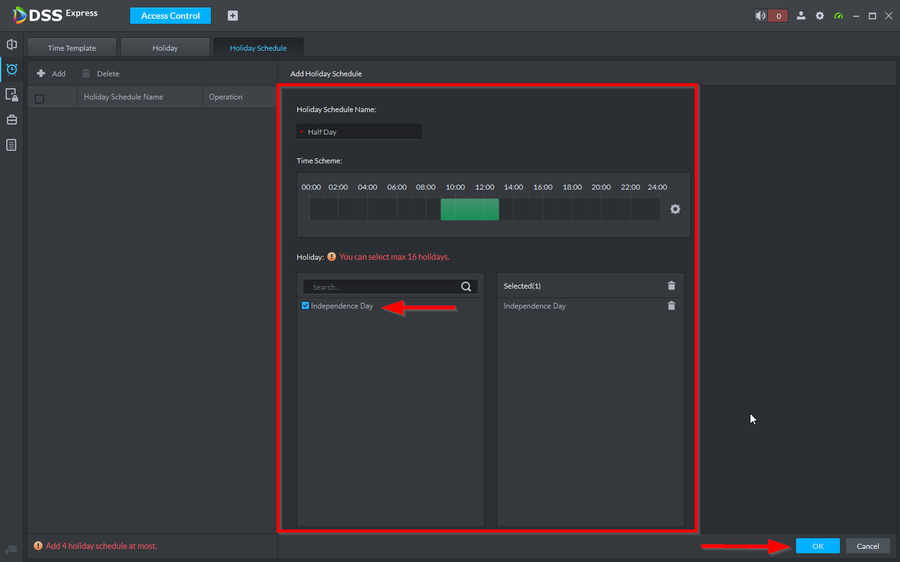Remove Independence Day using its trash icon
Viewport: 900px width, 562px height.
[672, 305]
